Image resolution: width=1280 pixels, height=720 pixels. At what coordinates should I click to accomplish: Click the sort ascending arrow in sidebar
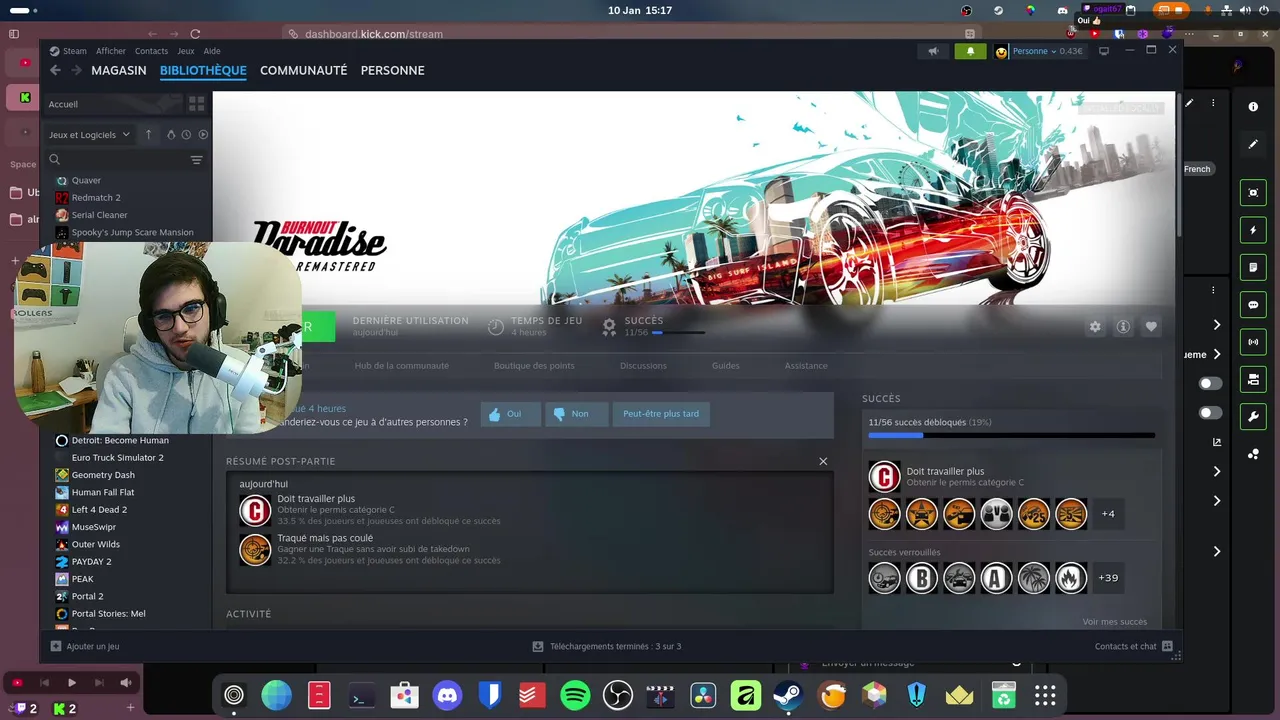(x=148, y=134)
